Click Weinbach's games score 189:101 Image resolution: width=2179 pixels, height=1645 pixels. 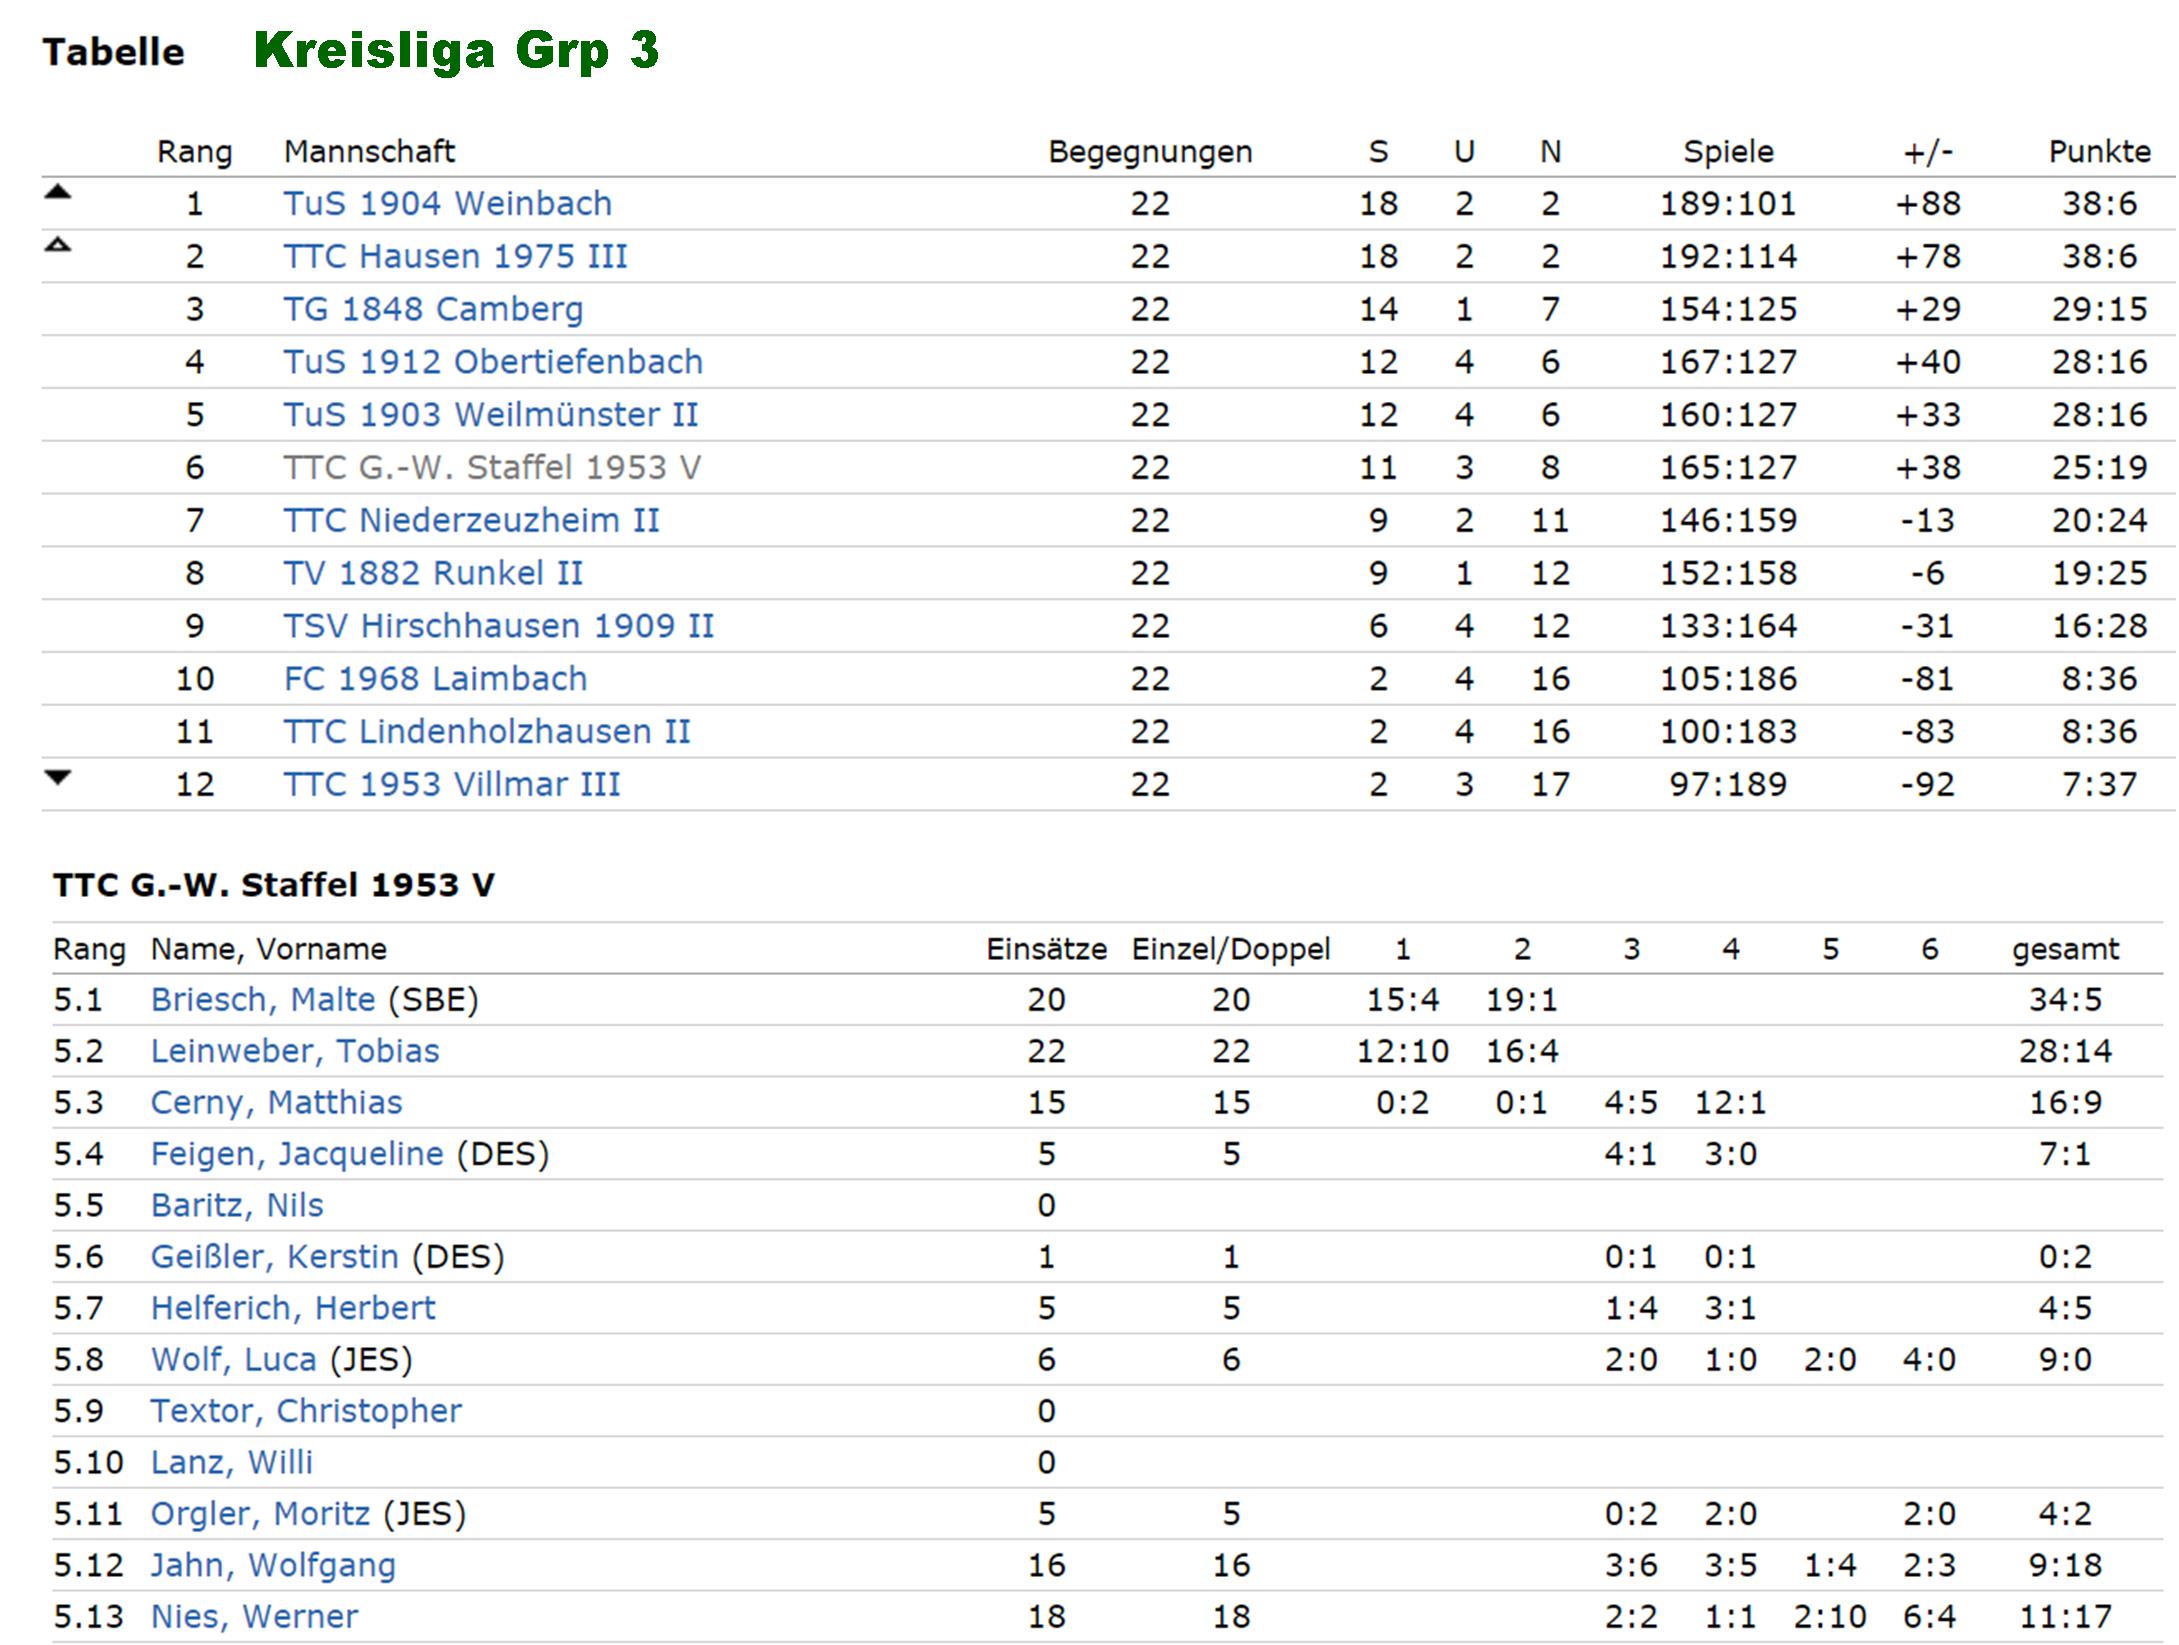coord(1728,204)
